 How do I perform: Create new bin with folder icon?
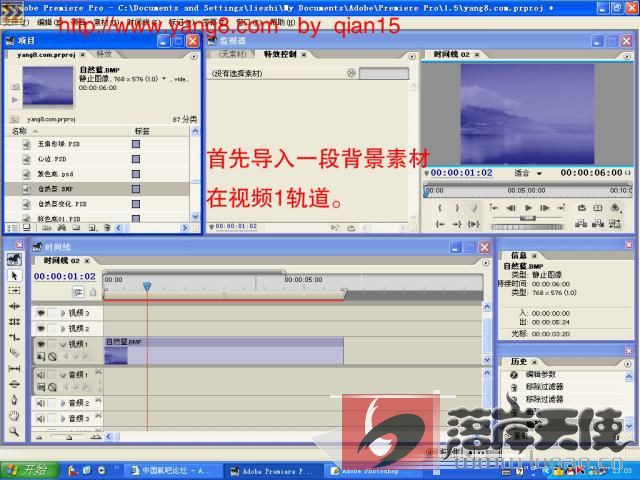(x=76, y=228)
